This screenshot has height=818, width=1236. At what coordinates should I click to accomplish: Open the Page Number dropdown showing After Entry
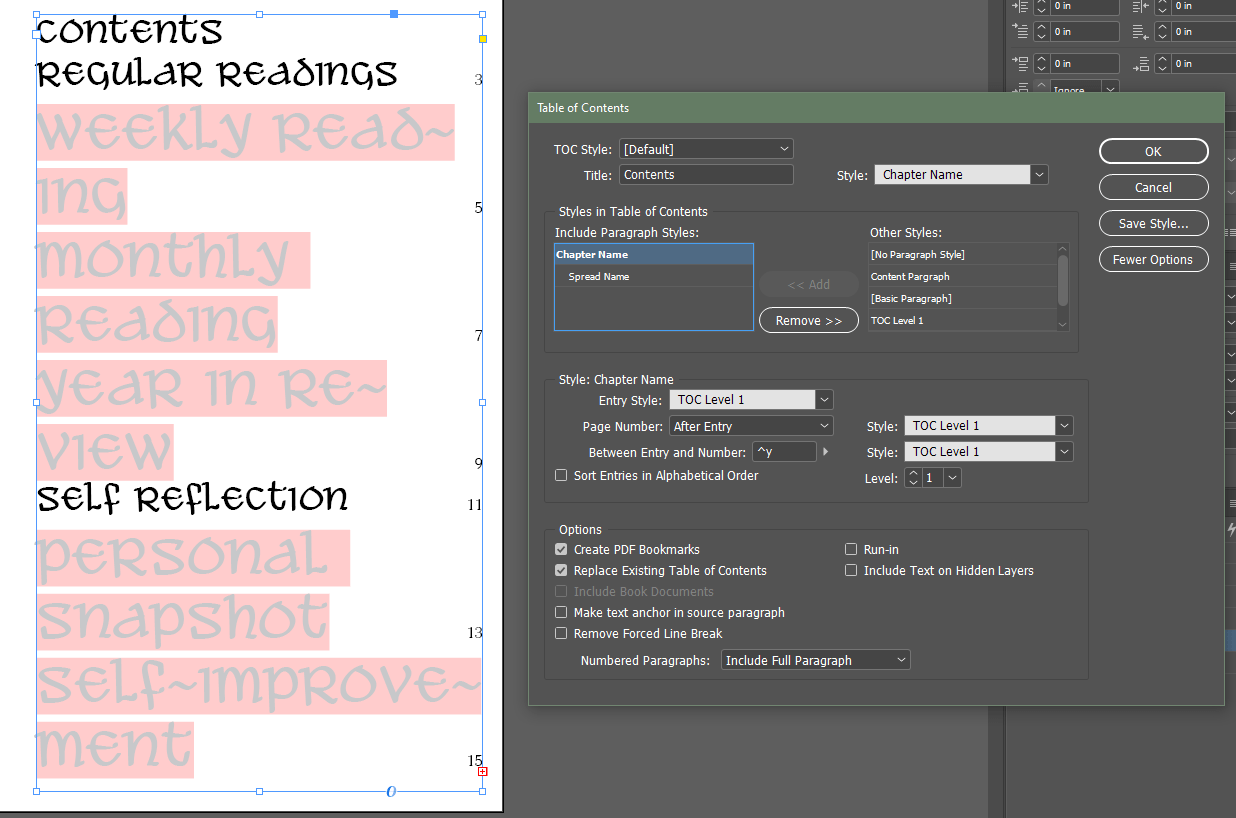point(750,425)
